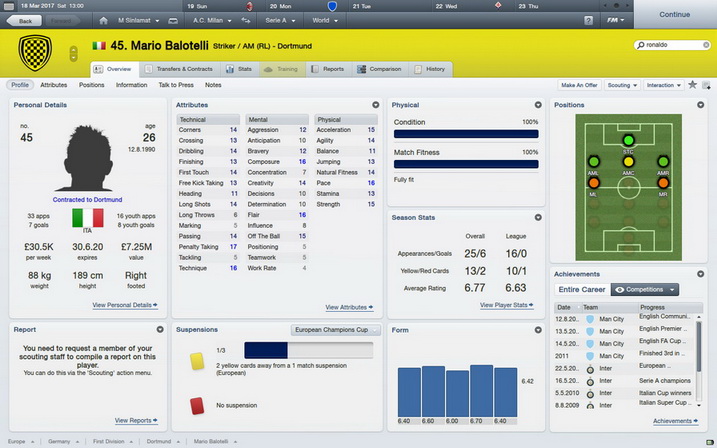Click the Achievements list scrollbar
The height and width of the screenshot is (448, 717).
click(699, 347)
